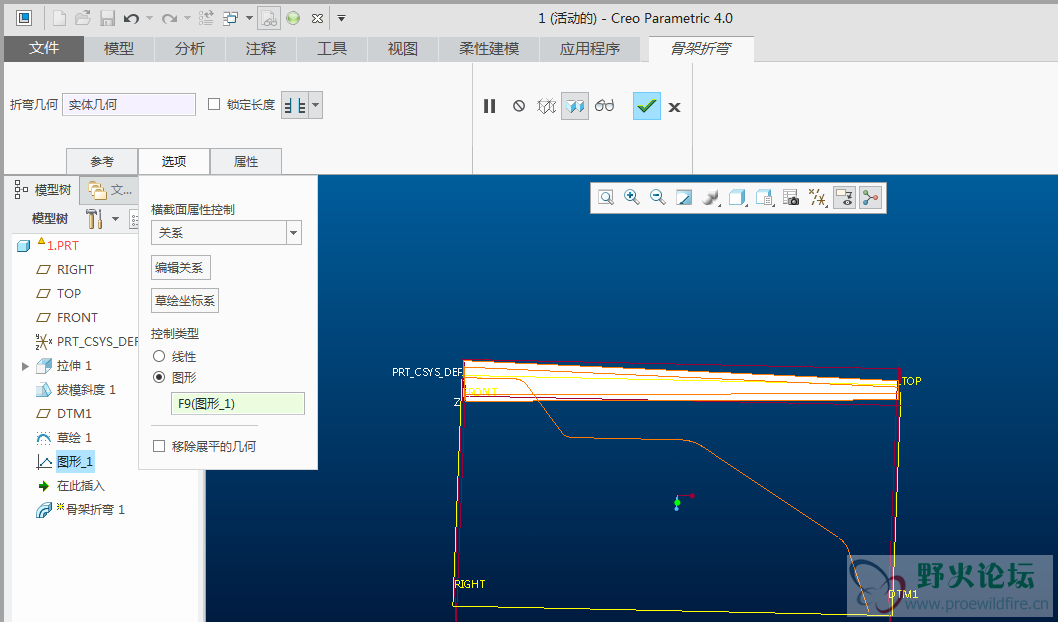The width and height of the screenshot is (1058, 622).
Task: Open the customize quick access toolbar dropdown
Action: (341, 18)
